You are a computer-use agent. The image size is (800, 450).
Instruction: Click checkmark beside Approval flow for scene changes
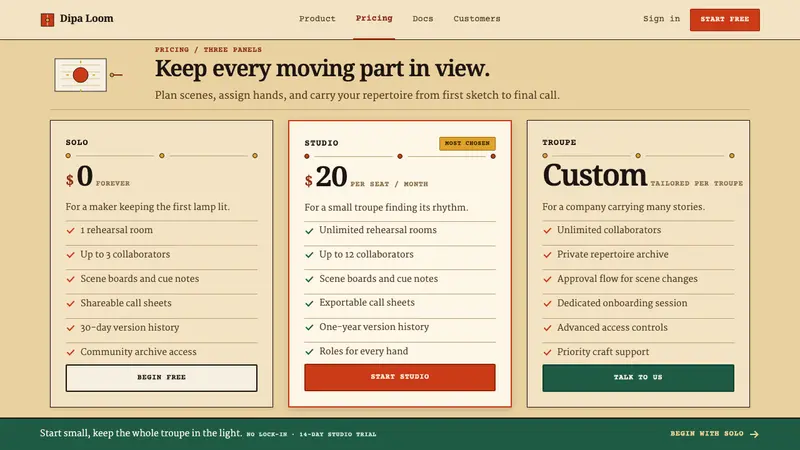point(547,279)
